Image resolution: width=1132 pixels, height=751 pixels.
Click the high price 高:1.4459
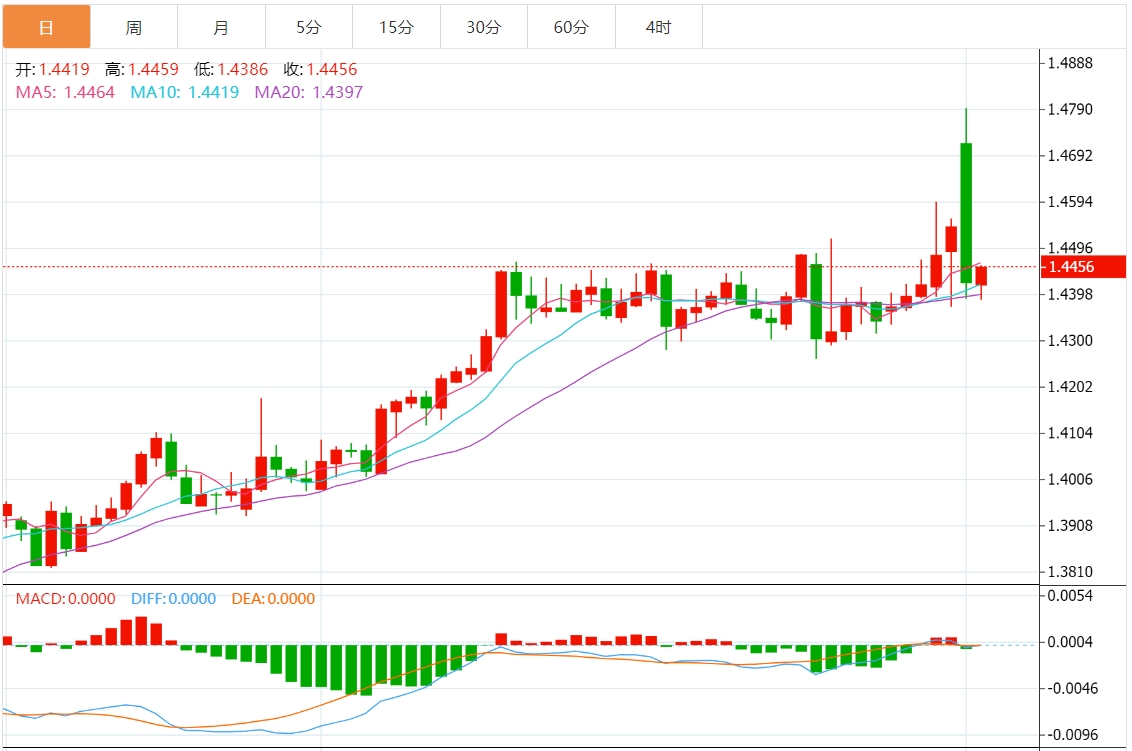pyautogui.click(x=142, y=69)
